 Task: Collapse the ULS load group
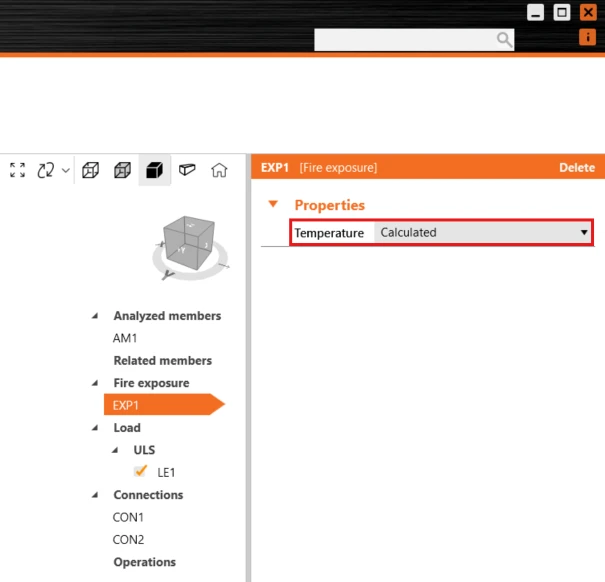115,450
